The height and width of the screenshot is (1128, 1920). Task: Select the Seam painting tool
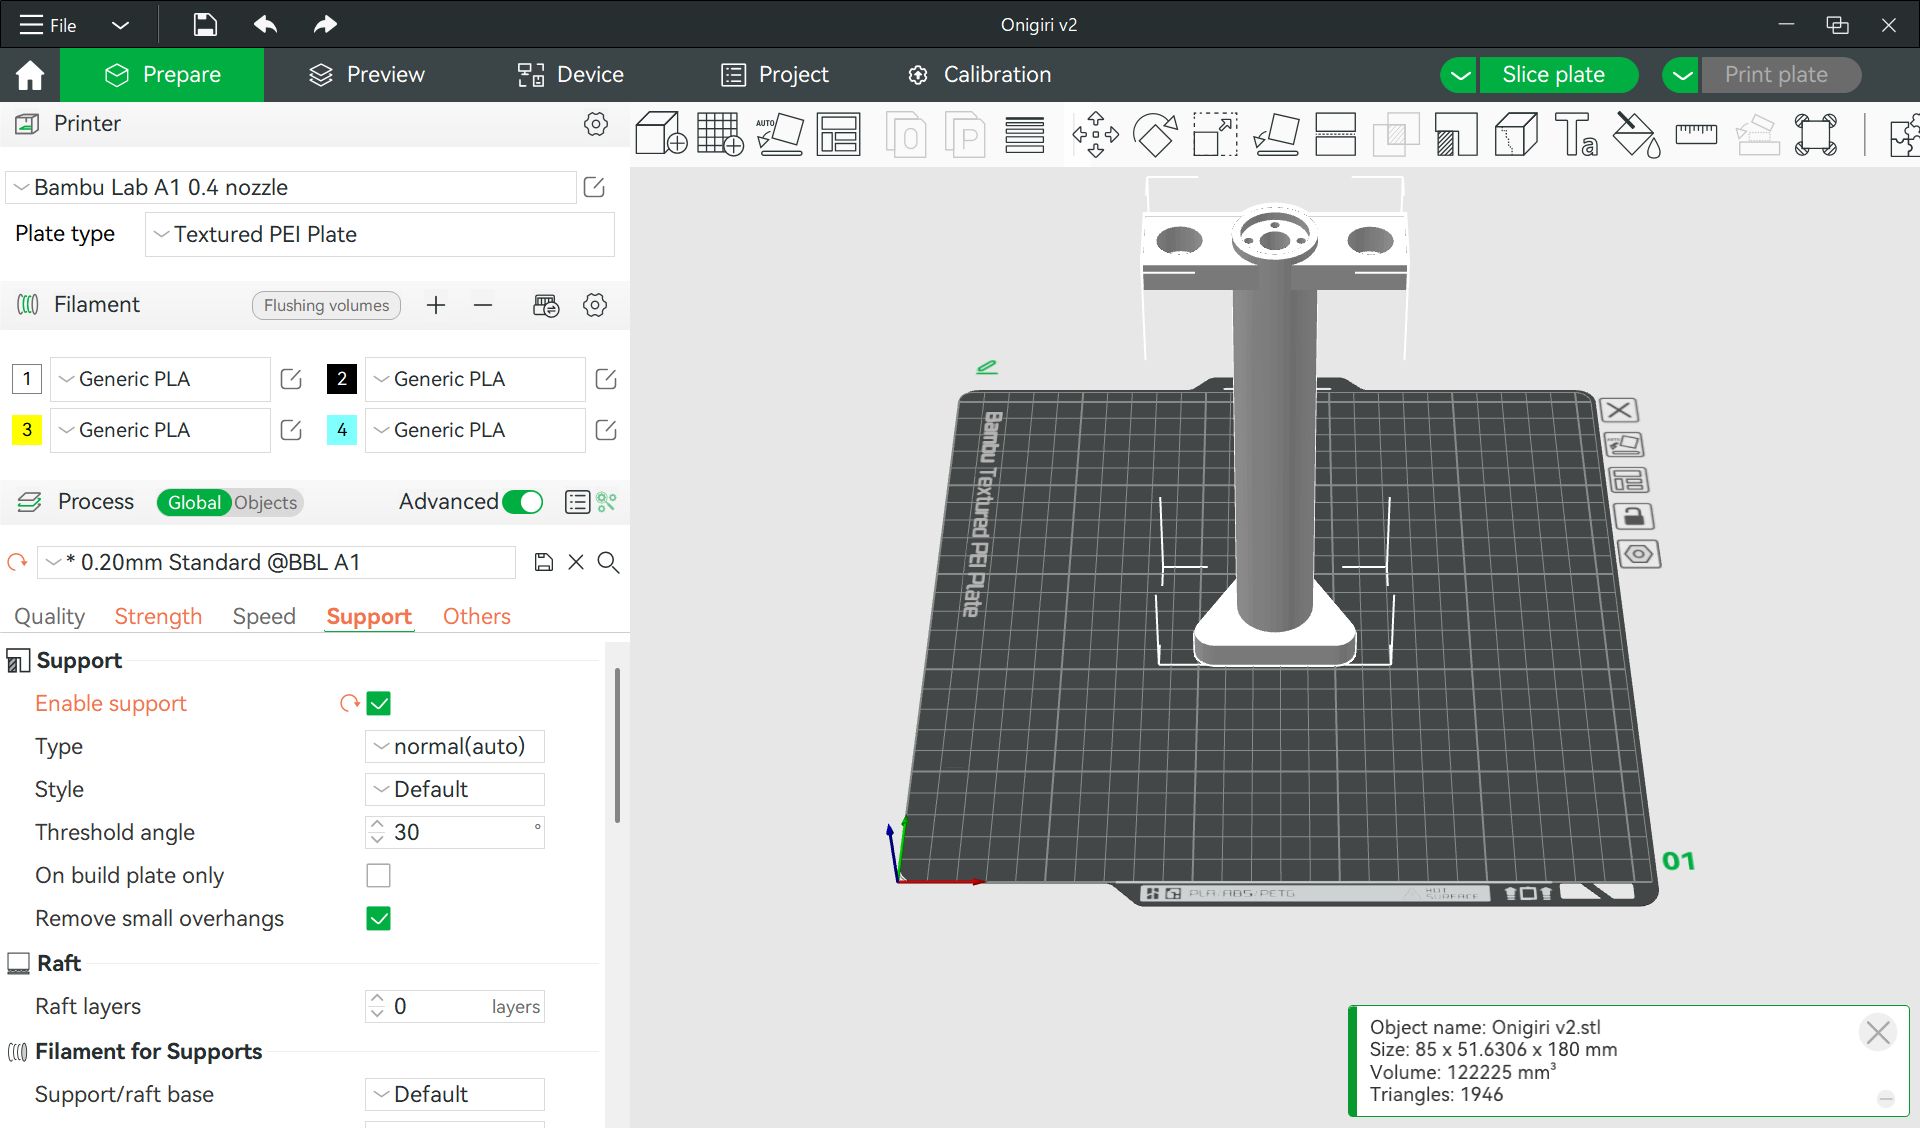click(1516, 134)
